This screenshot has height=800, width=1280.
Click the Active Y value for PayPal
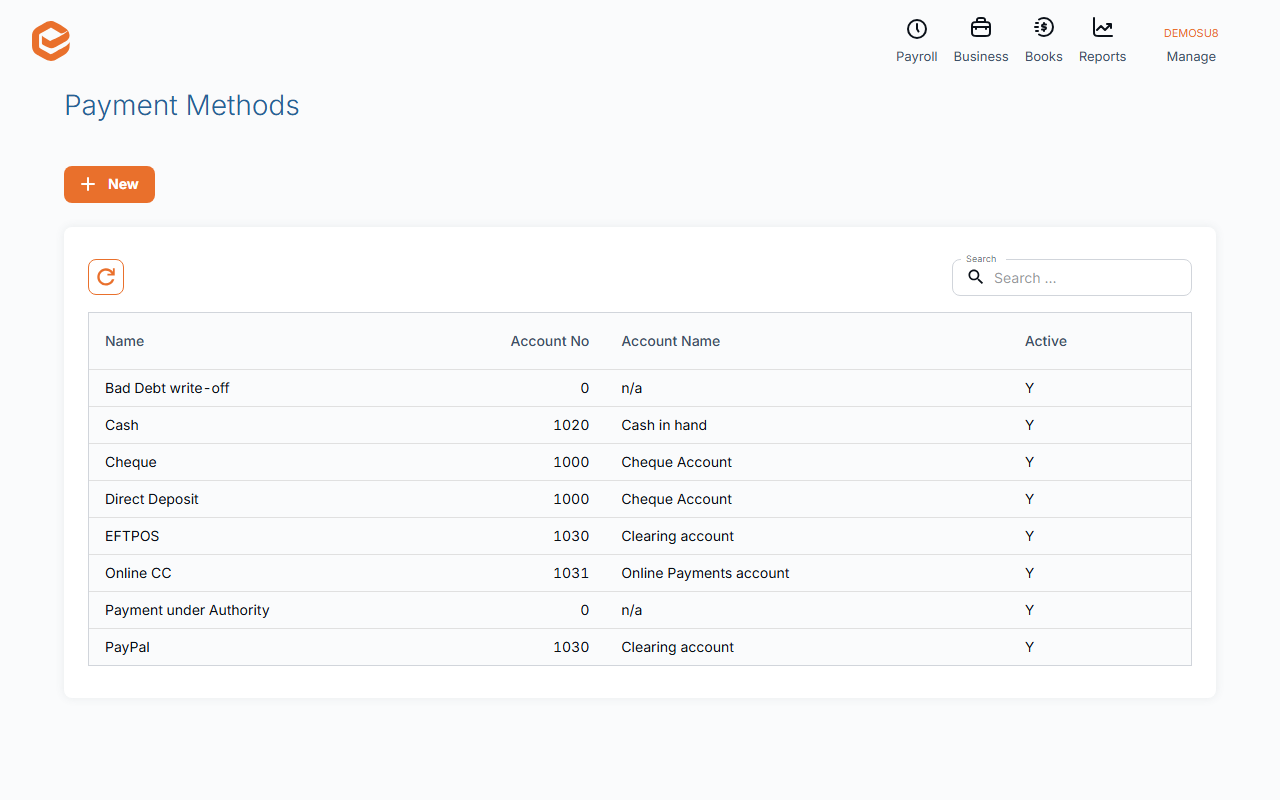1030,647
